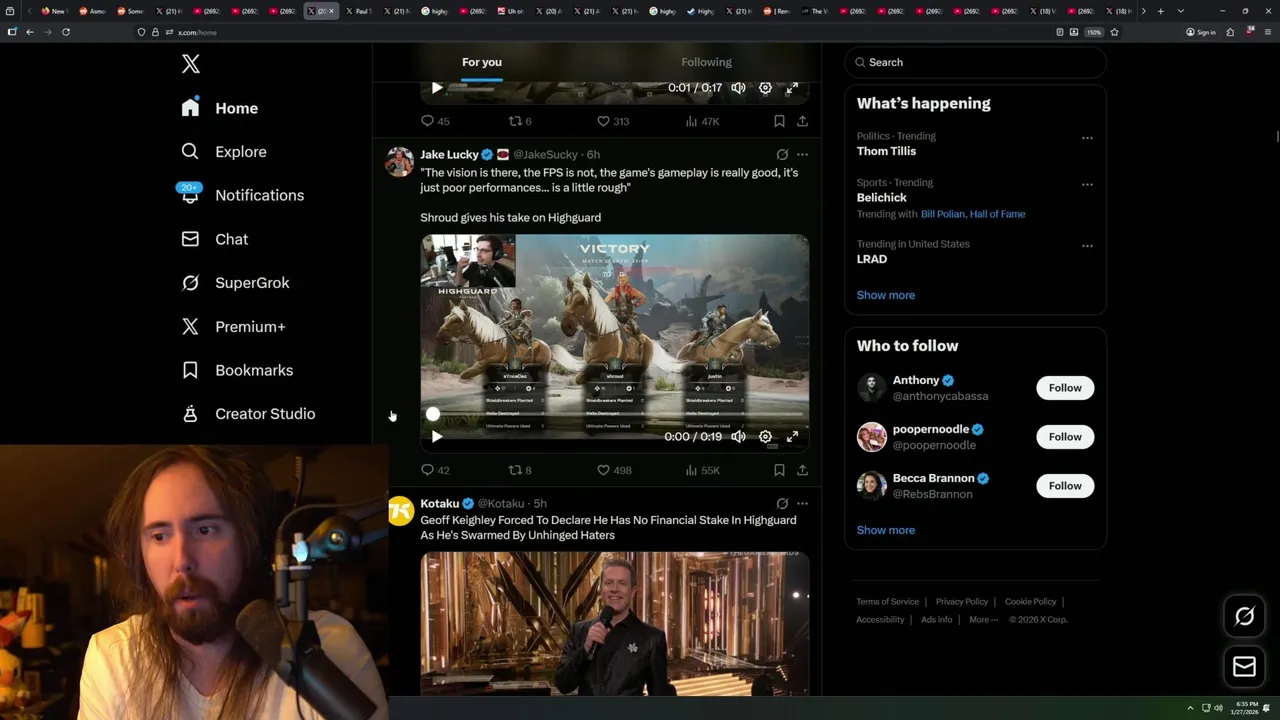The width and height of the screenshot is (1280, 720).
Task: Show more under What's happening
Action: [886, 295]
